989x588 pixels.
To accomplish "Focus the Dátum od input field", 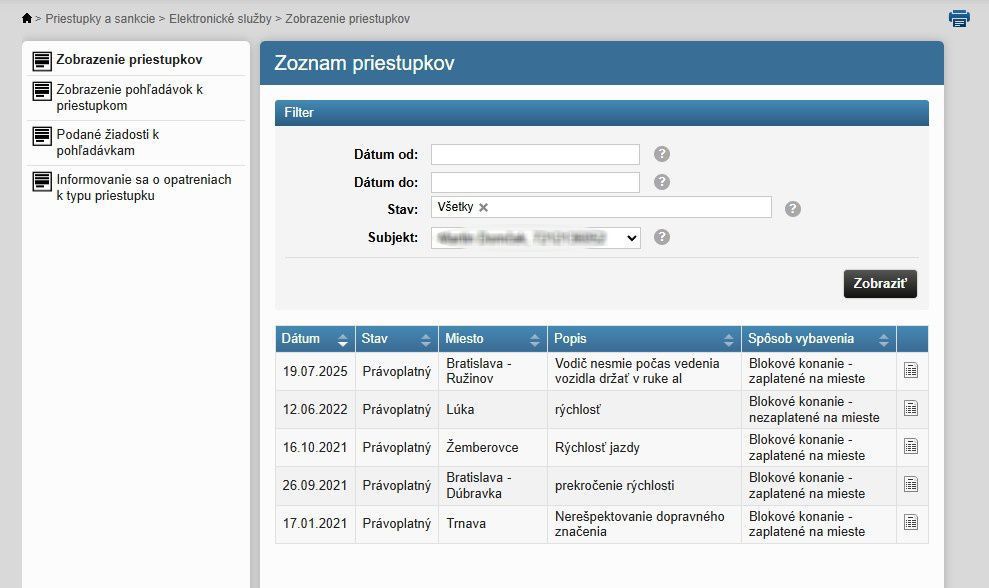I will pos(535,154).
